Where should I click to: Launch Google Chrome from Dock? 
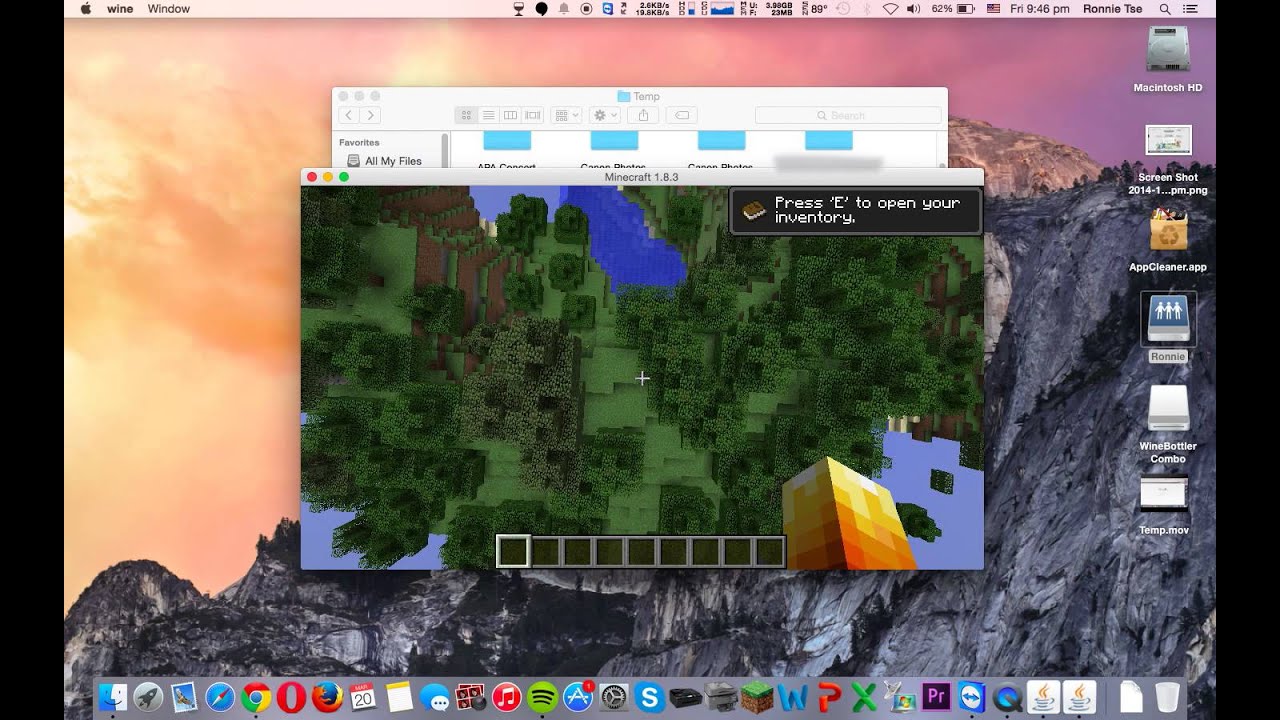coord(256,696)
